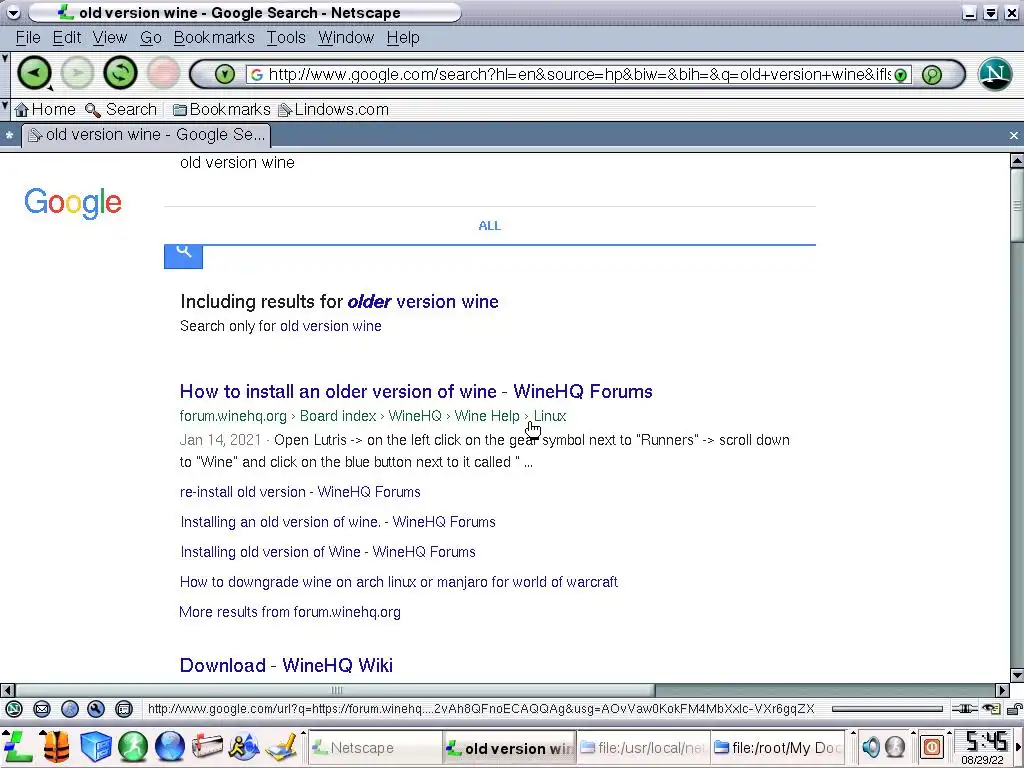
Task: Open the URL history dropdown in the address bar
Action: [x=901, y=75]
